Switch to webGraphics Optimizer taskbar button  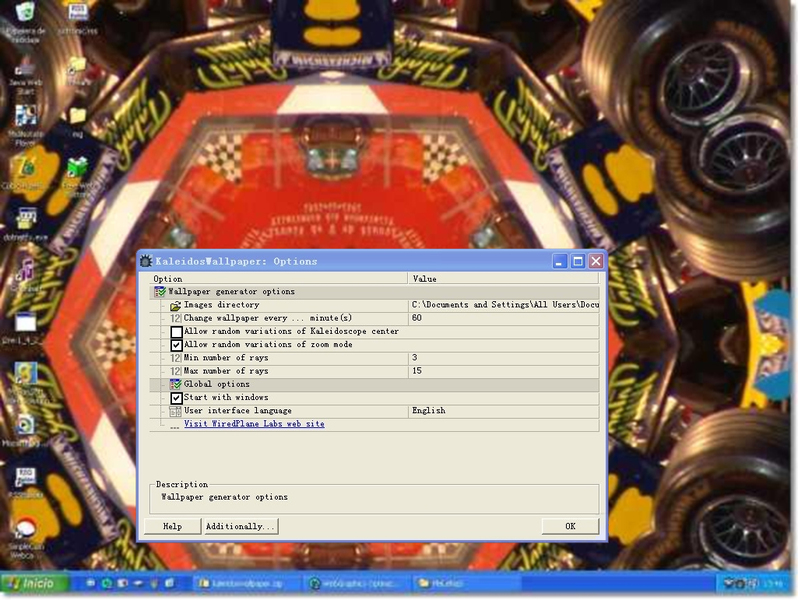click(x=355, y=583)
